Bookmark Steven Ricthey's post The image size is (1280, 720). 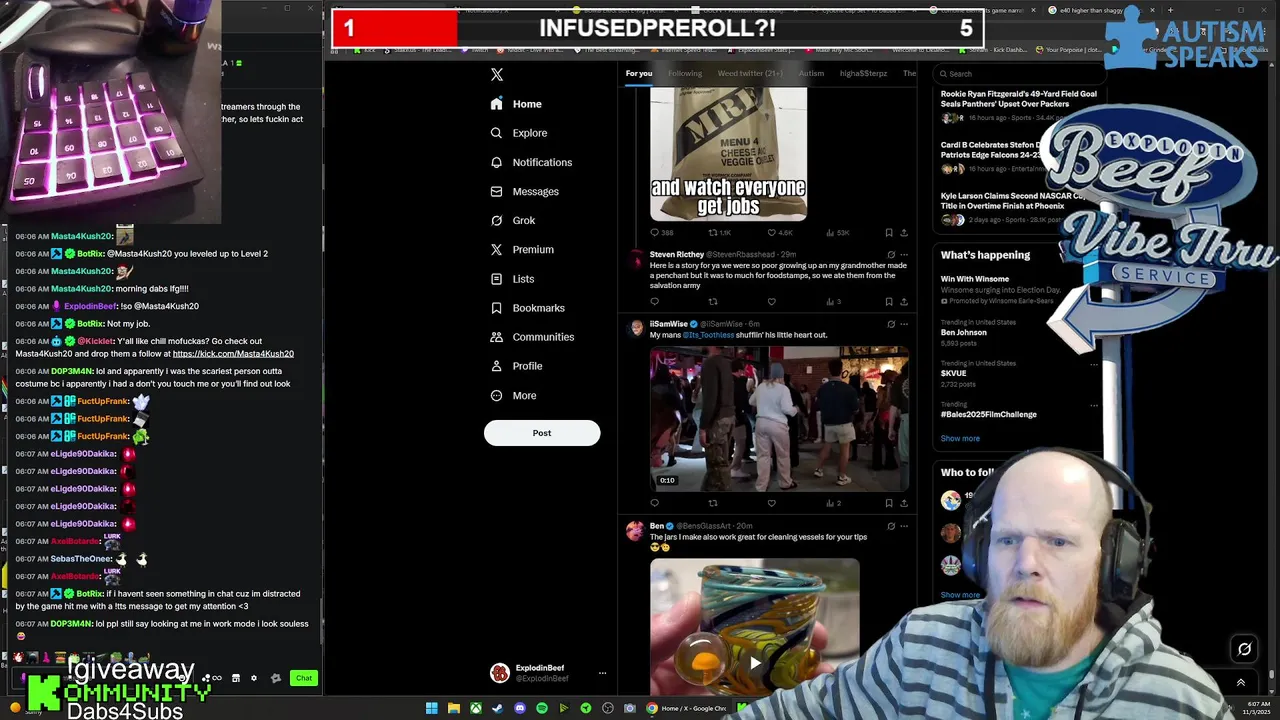(x=889, y=301)
